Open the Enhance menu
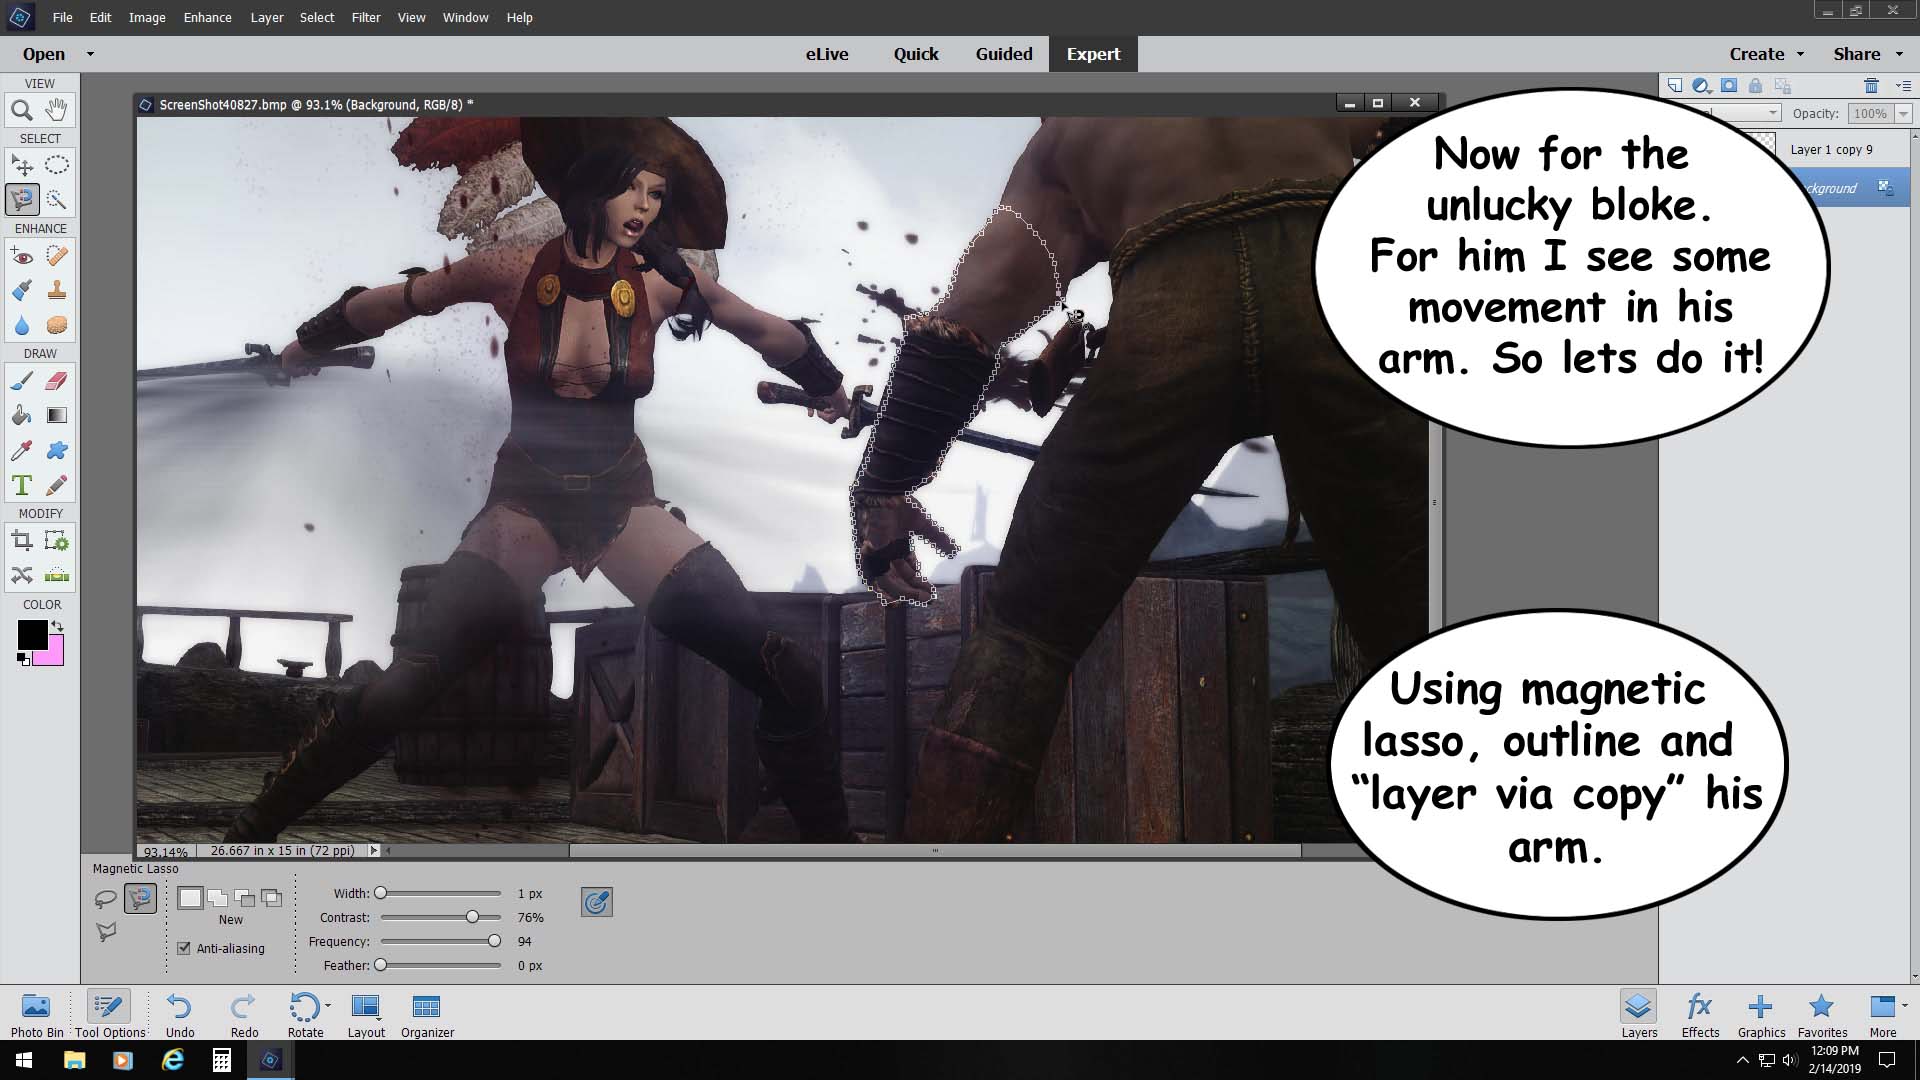 point(207,17)
